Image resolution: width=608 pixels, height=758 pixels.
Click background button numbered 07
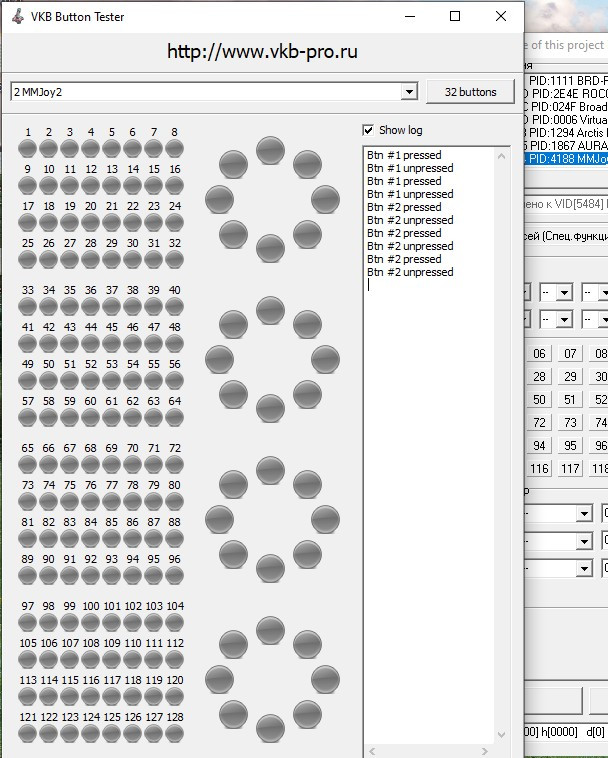tap(570, 353)
